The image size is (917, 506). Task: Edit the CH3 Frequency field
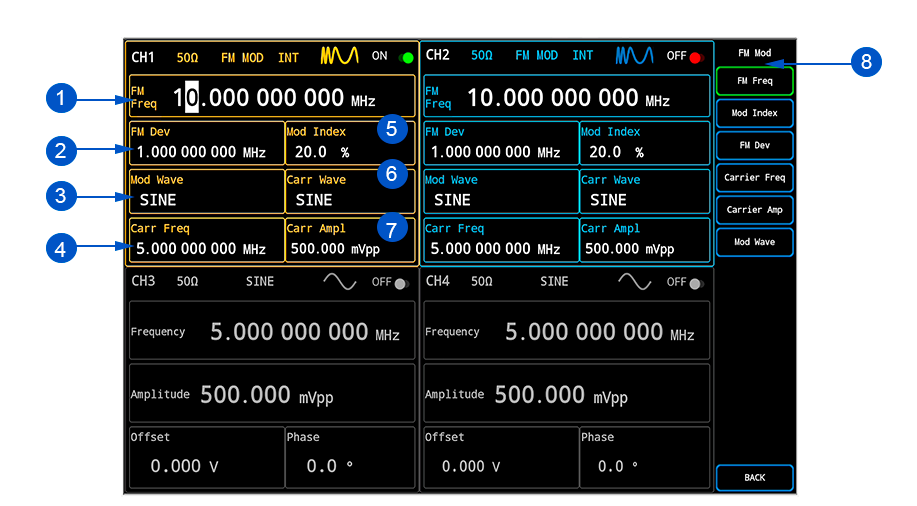tap(272, 331)
